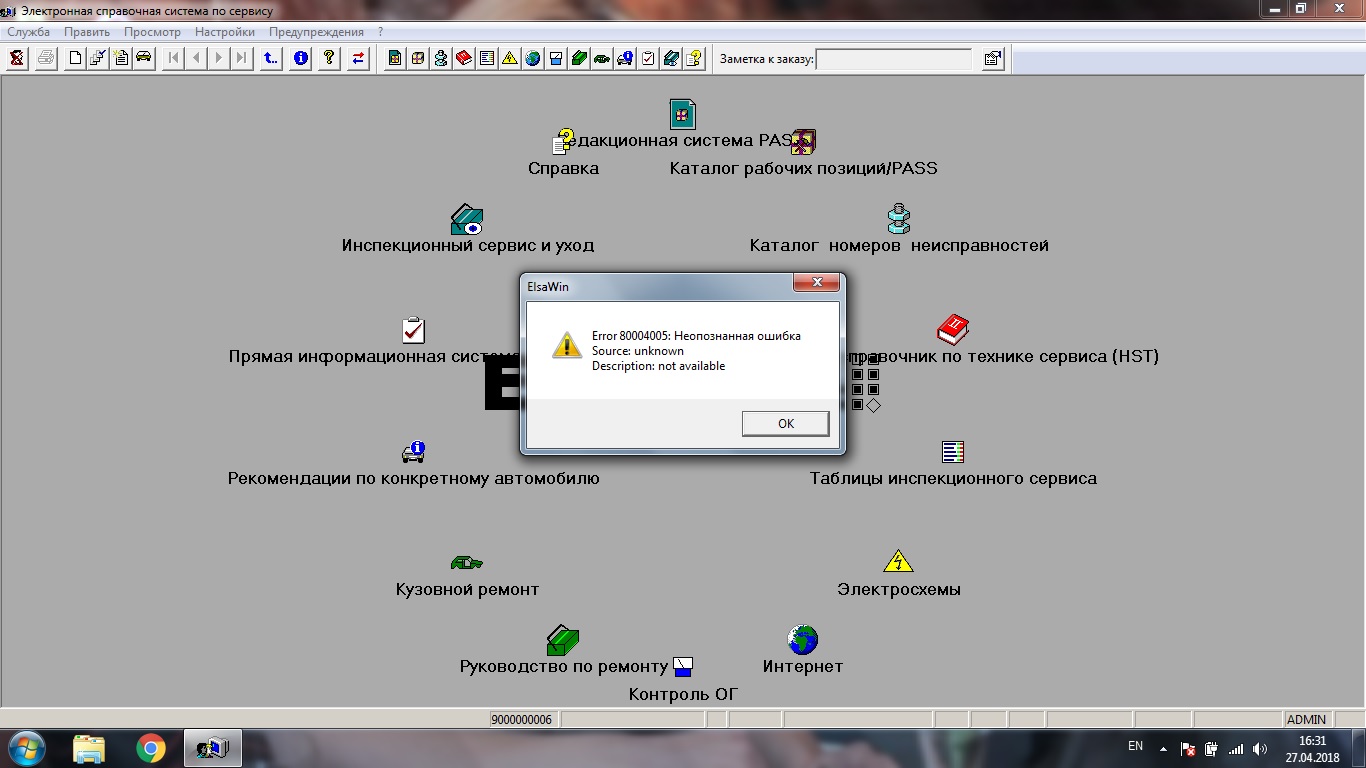This screenshot has height=768, width=1366.
Task: Click the blue info toolbar button
Action: (x=300, y=58)
